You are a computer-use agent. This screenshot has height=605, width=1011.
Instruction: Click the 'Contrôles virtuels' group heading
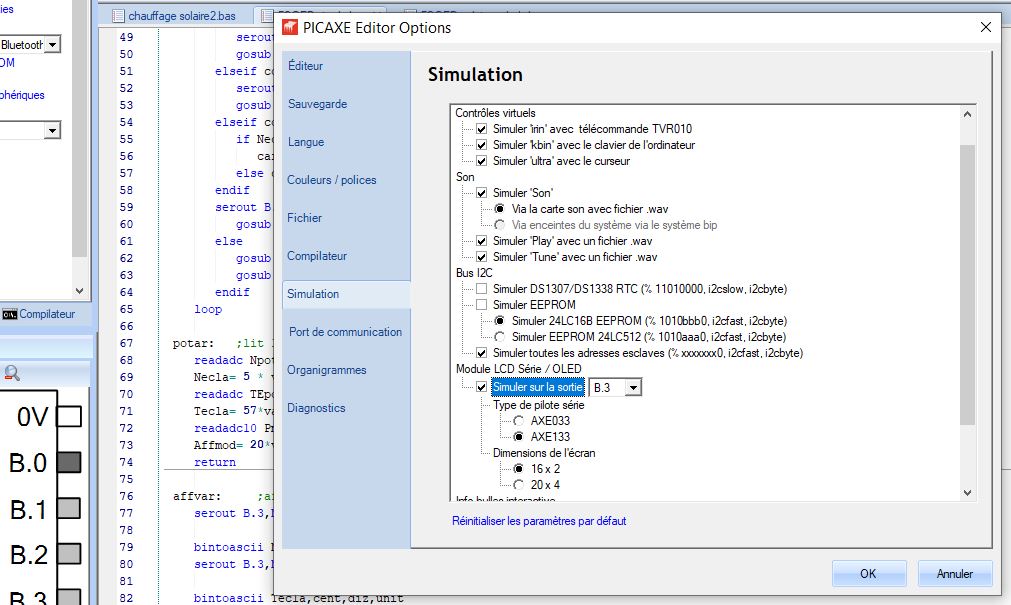(x=495, y=113)
